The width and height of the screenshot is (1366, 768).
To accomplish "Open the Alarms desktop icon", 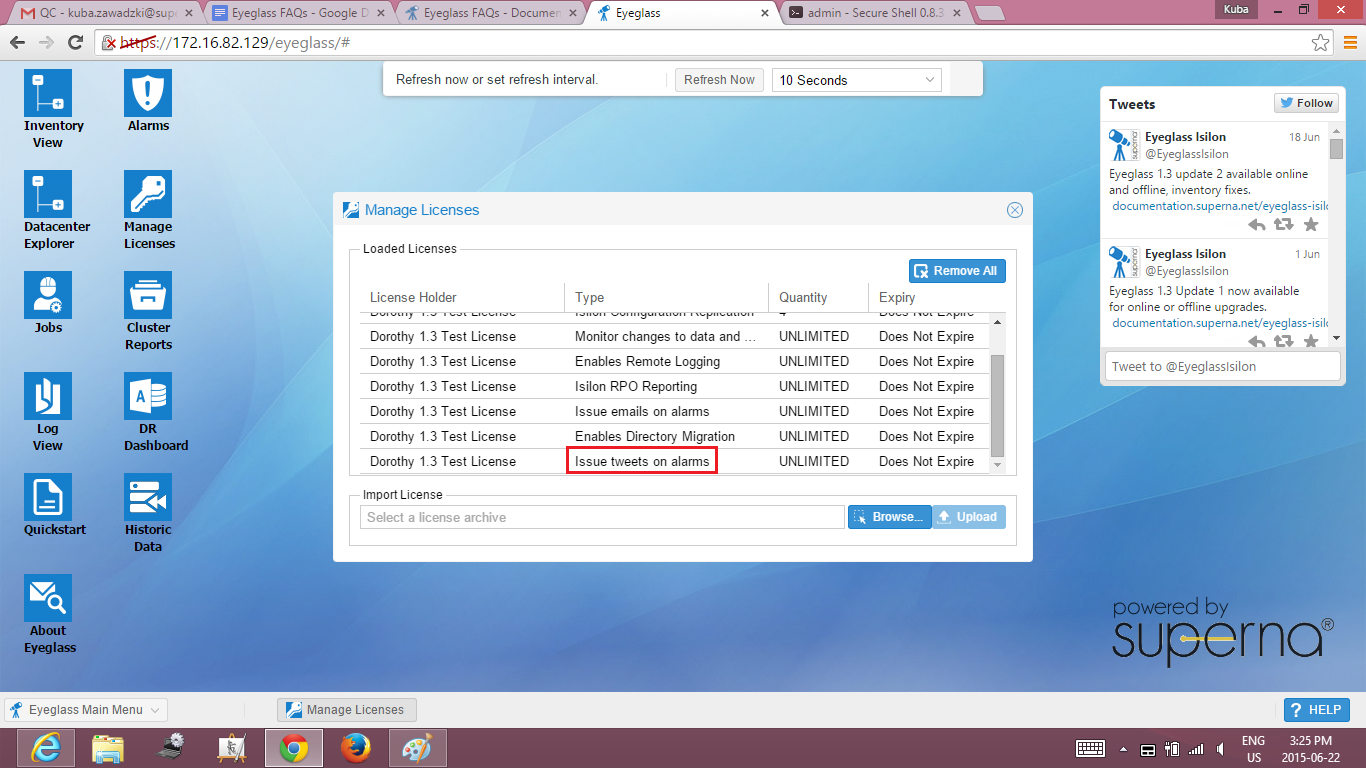I will pyautogui.click(x=148, y=93).
